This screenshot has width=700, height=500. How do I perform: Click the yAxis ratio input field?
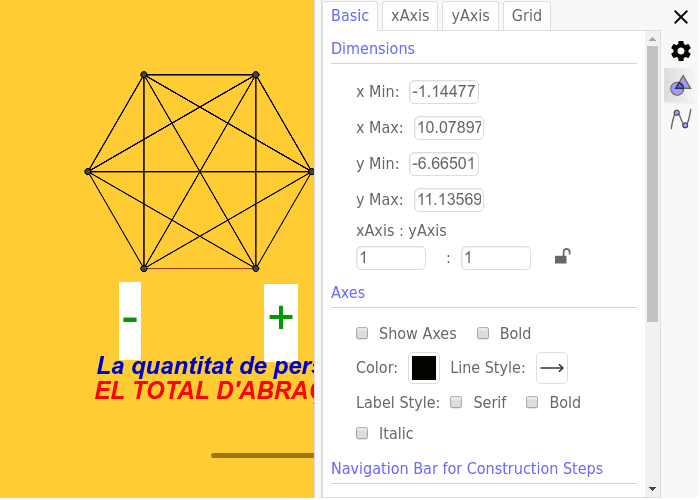pos(496,258)
